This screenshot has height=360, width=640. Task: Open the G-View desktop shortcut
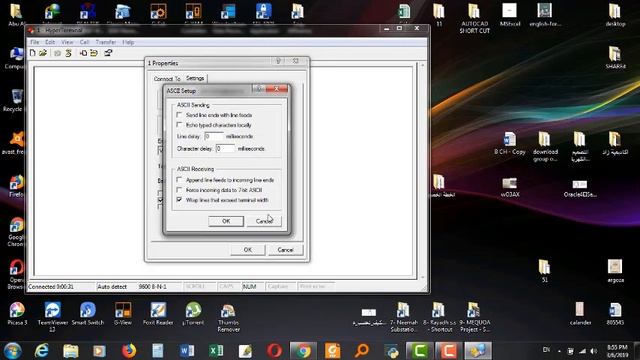click(x=123, y=314)
